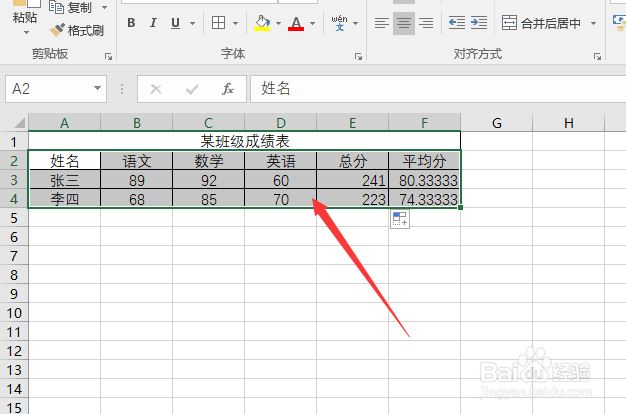This screenshot has height=414, width=626.
Task: Click cell with value 85
Action: pos(208,199)
